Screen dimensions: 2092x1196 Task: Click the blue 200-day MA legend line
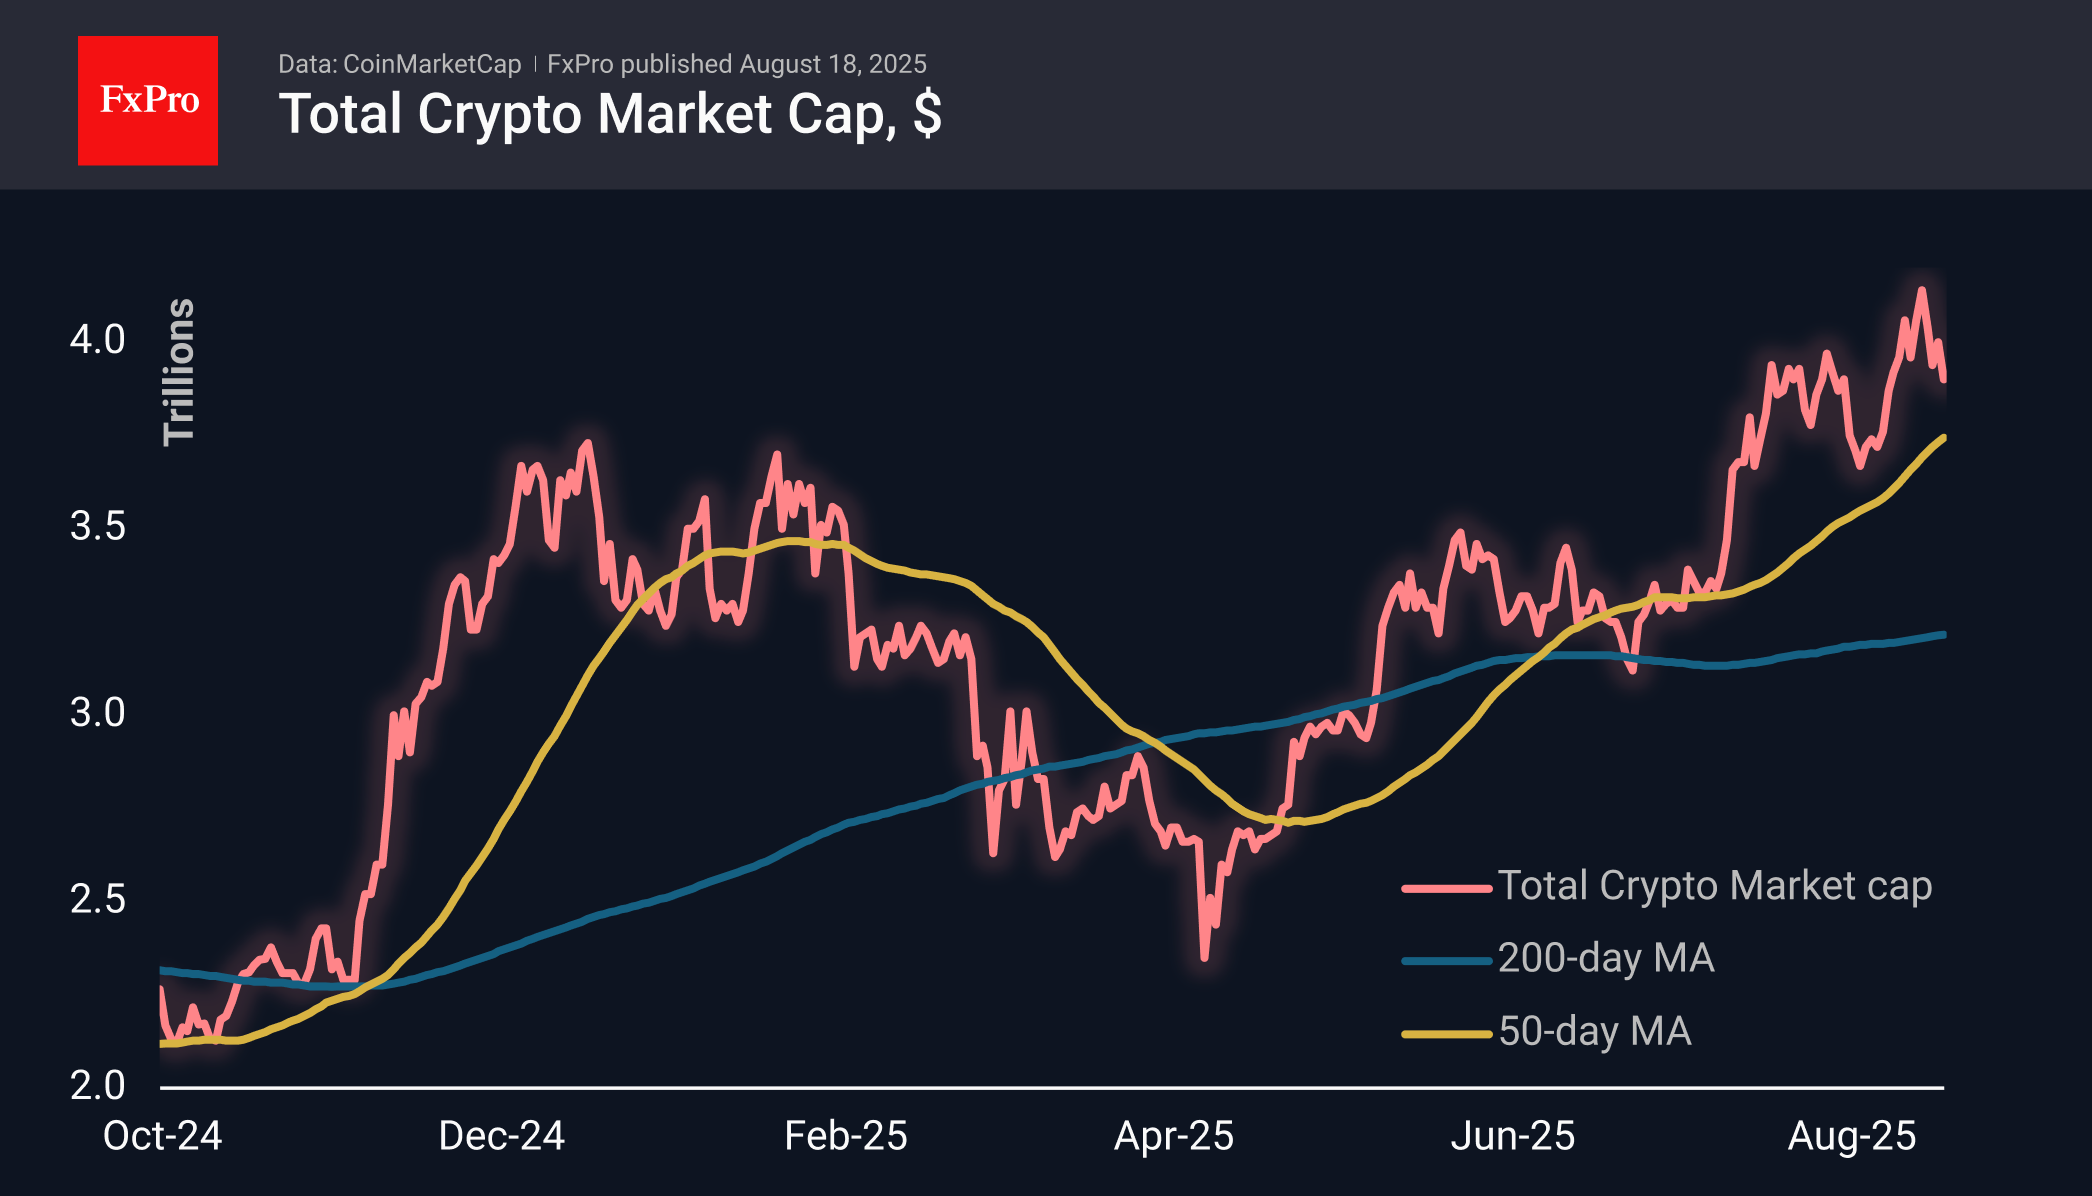pos(1446,961)
